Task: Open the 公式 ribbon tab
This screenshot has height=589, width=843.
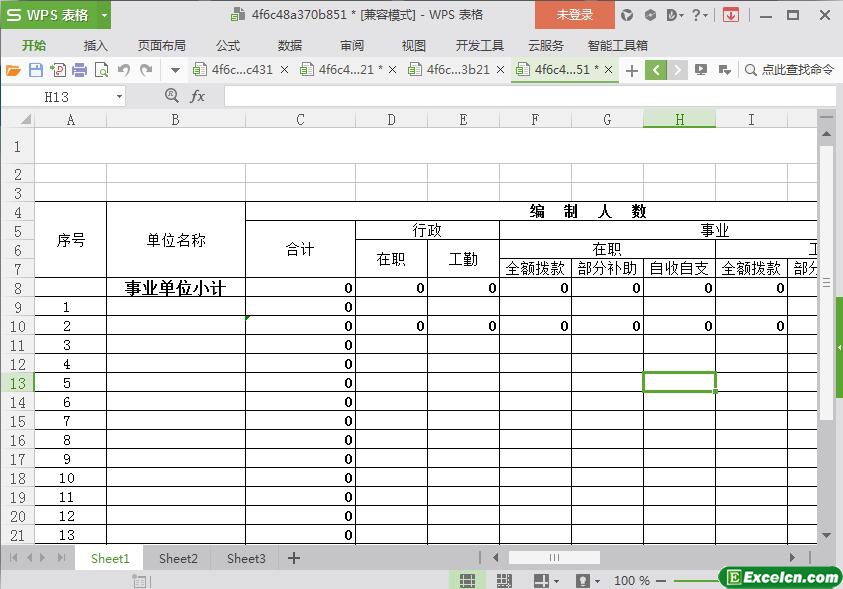Action: pos(228,46)
